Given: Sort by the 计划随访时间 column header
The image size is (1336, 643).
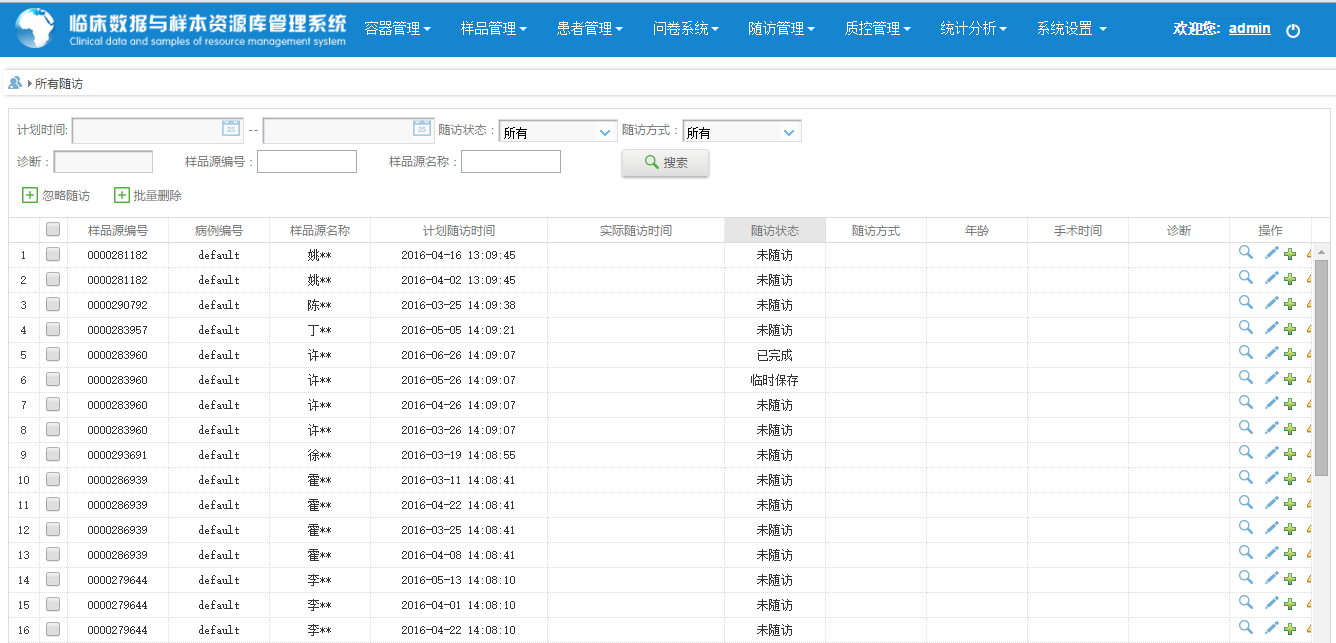Looking at the screenshot, I should click(x=458, y=230).
